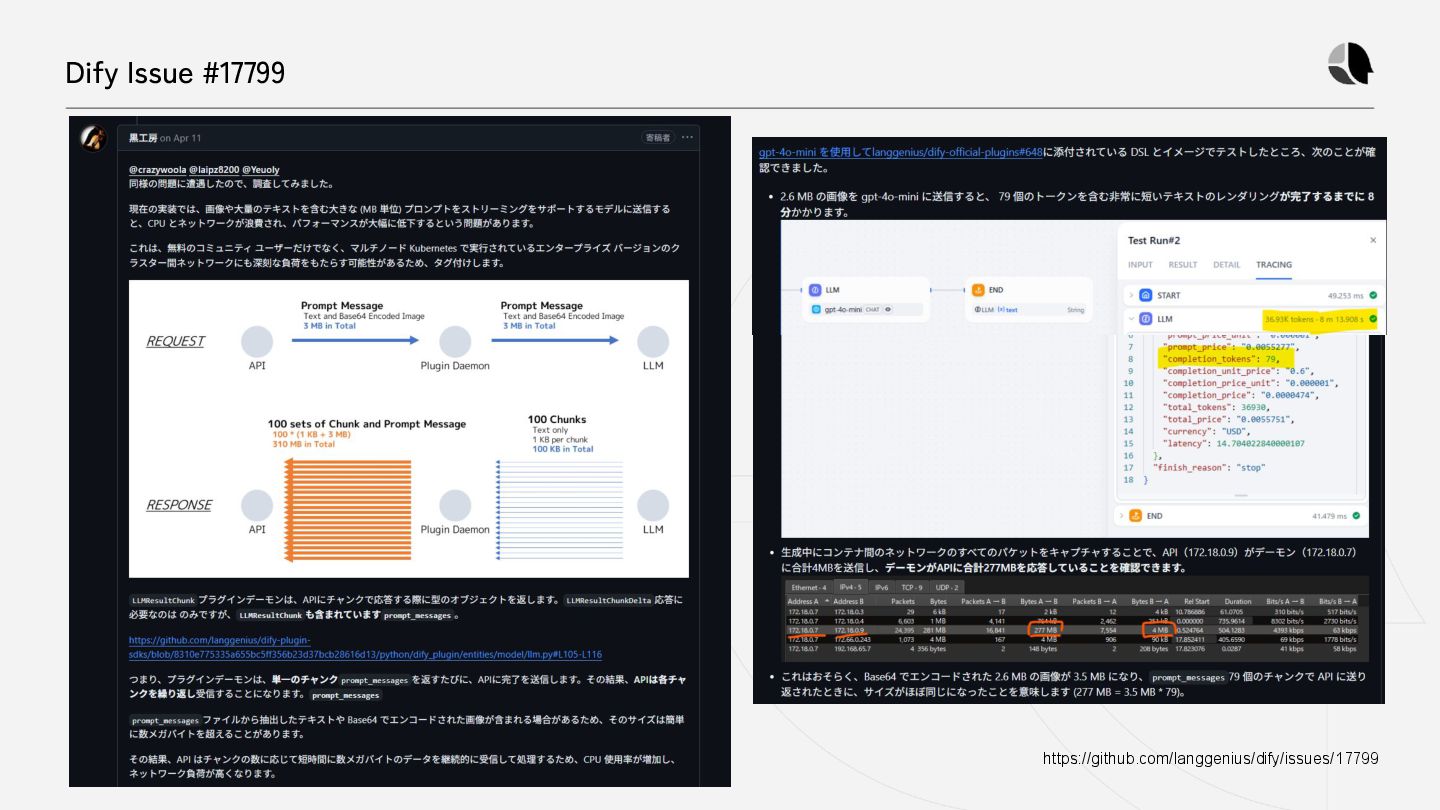This screenshot has width=1440, height=810.
Task: Click green success check on LLM row
Action: 1374,319
